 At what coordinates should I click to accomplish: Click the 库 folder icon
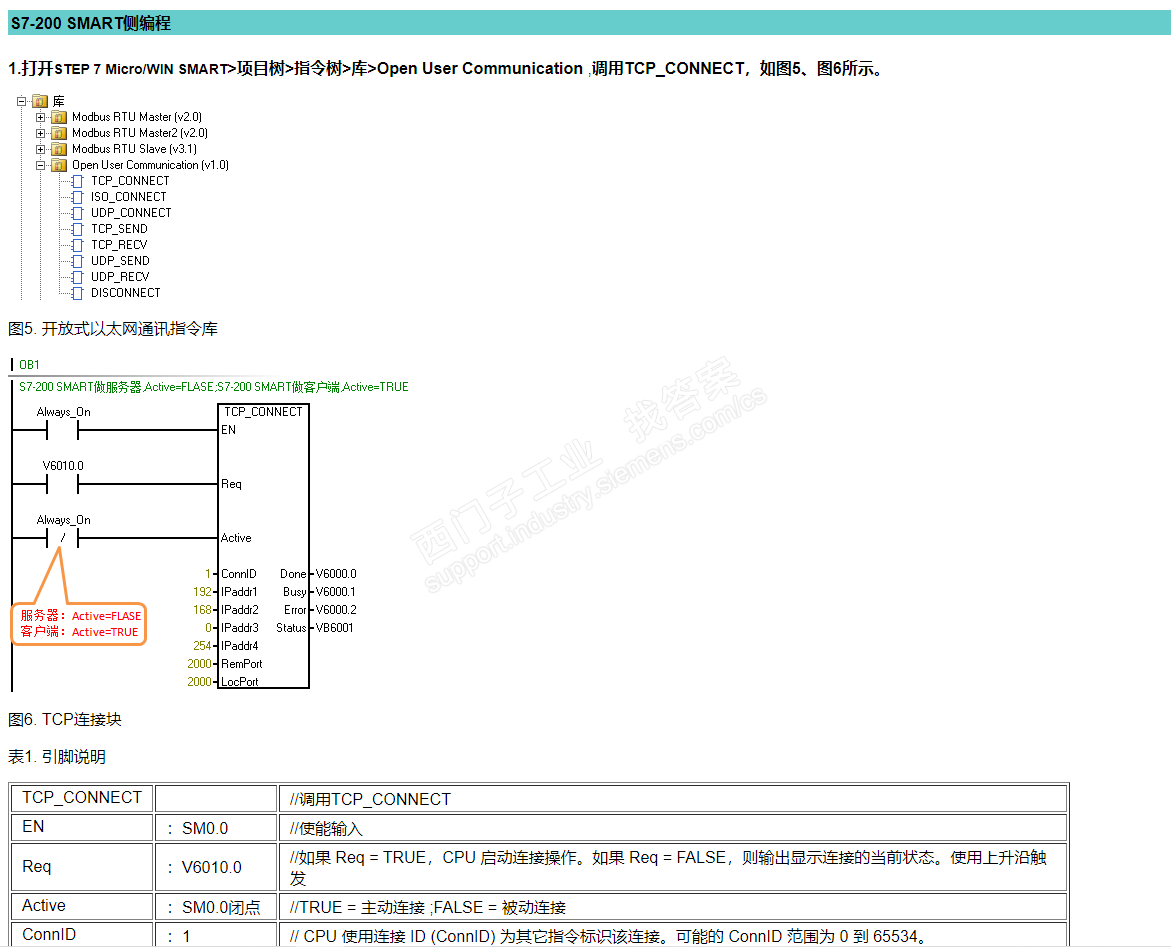click(40, 101)
